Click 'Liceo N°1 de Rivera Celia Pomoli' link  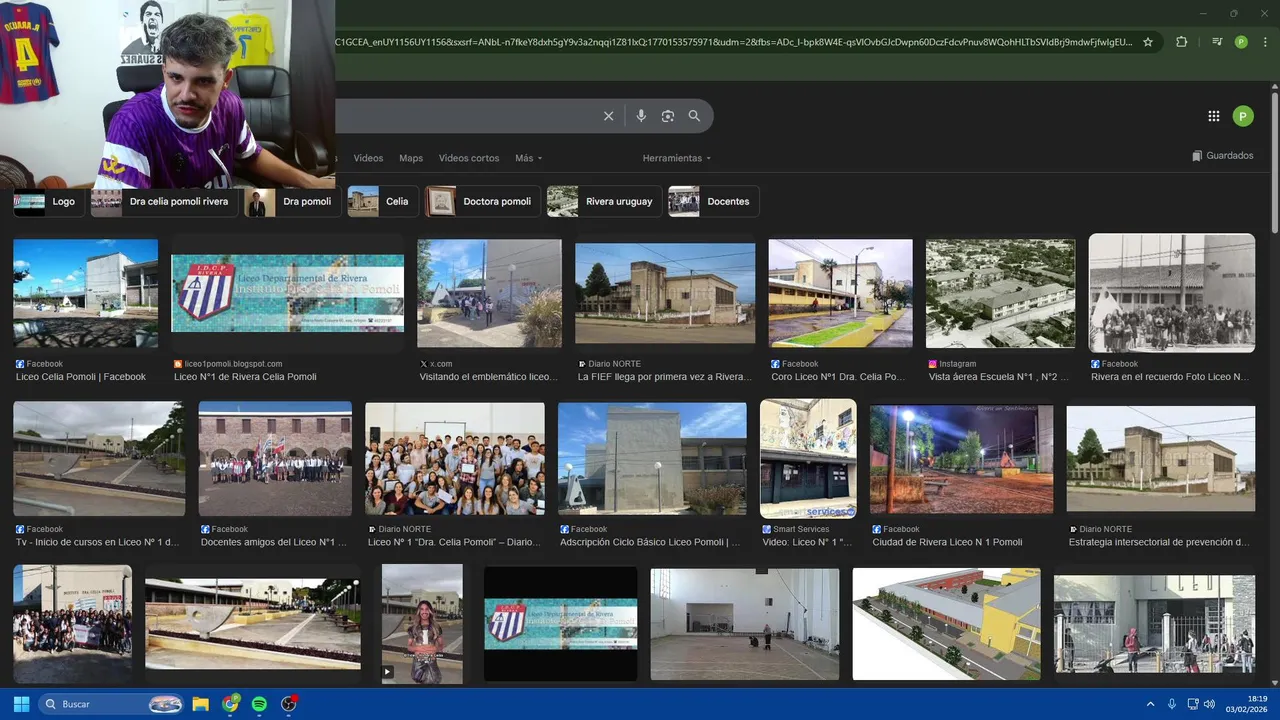click(245, 377)
